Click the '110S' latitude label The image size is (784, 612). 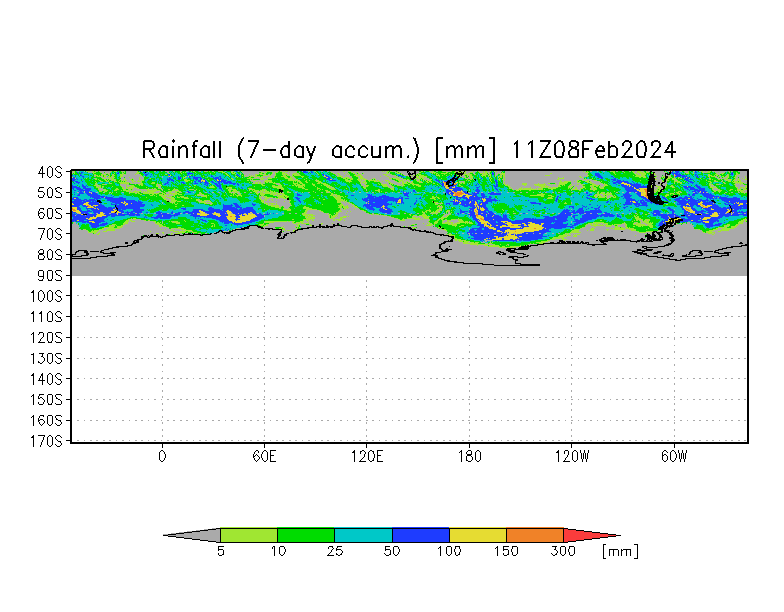click(46, 317)
